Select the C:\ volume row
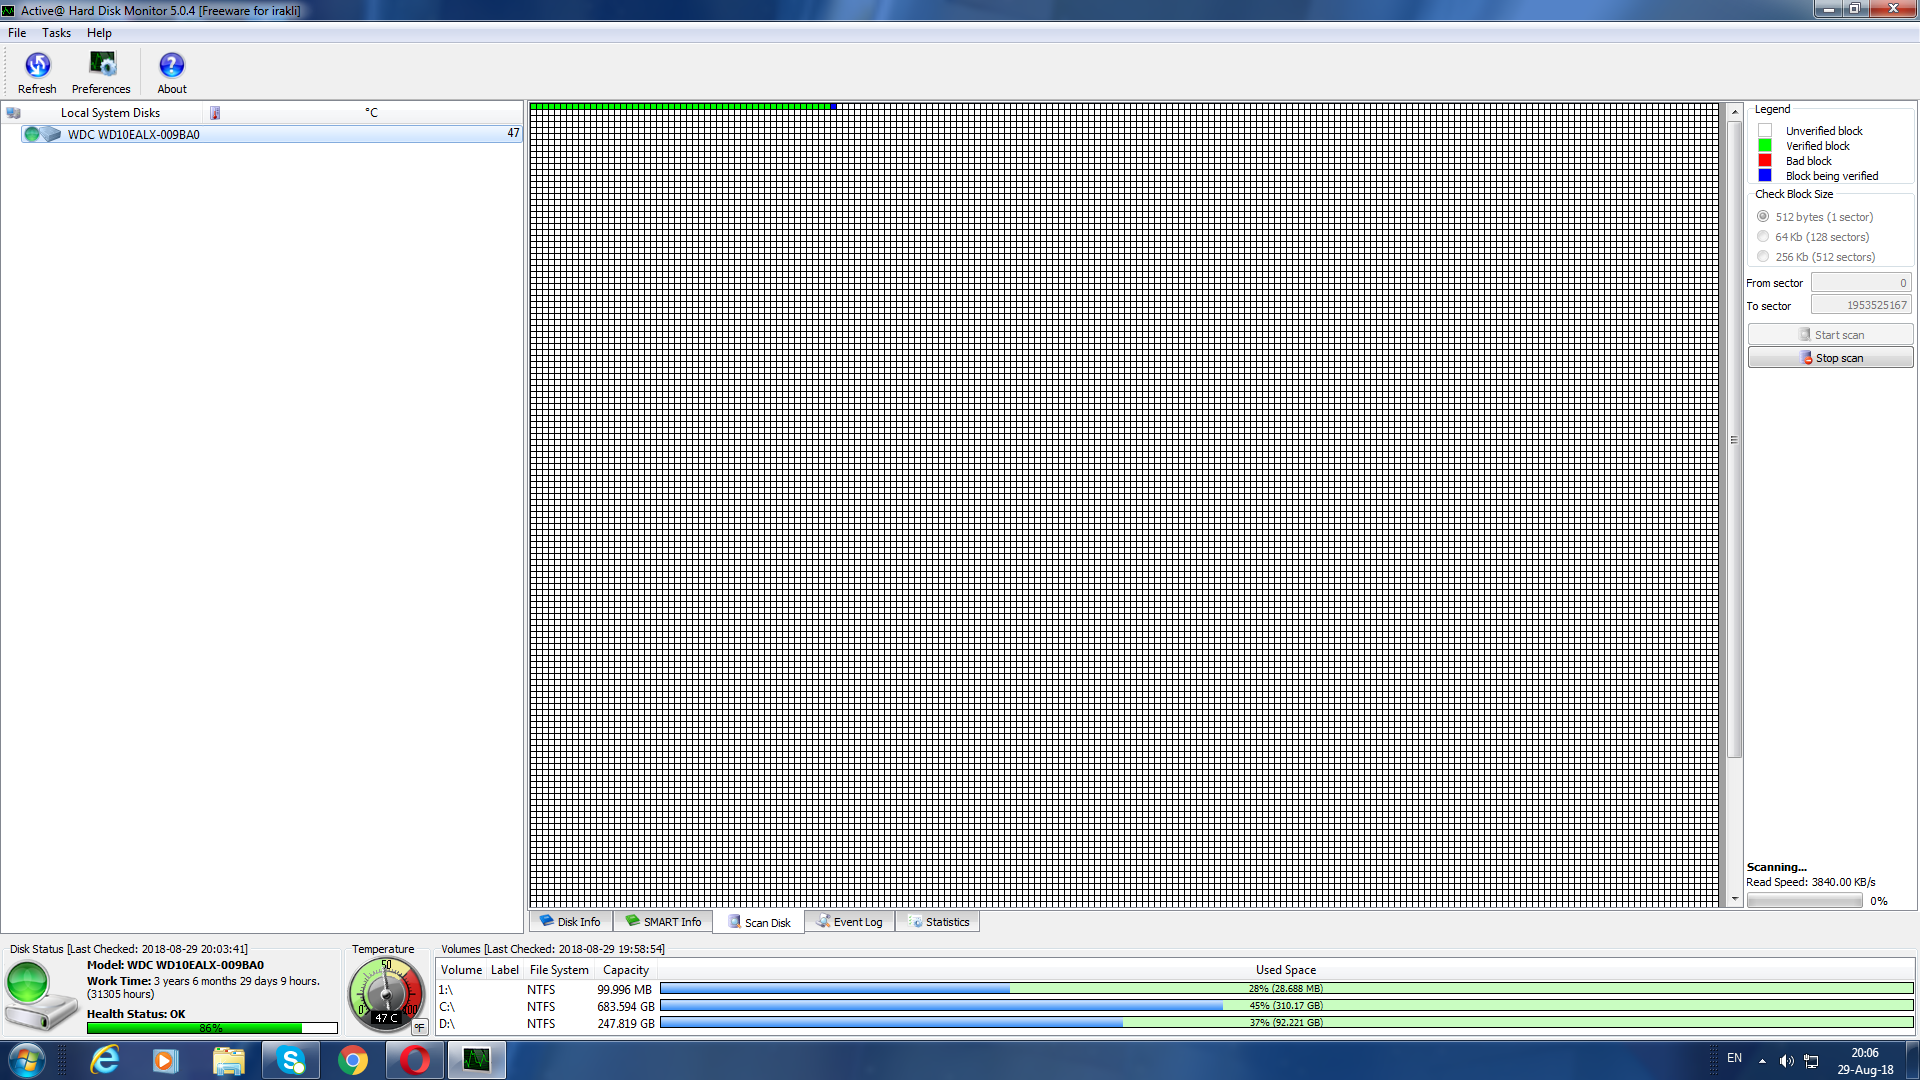1920x1080 pixels. 1175,1007
